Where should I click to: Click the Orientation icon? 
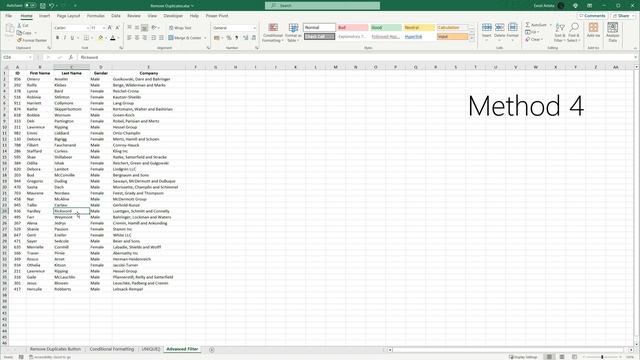[154, 28]
